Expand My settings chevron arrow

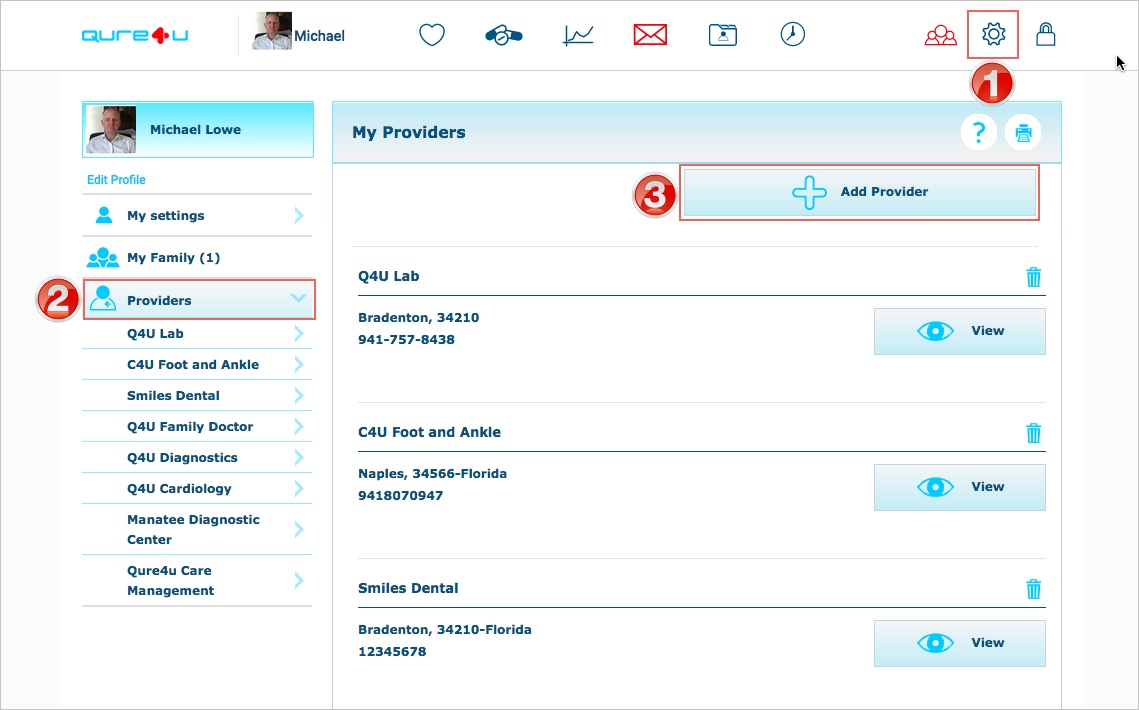(299, 215)
